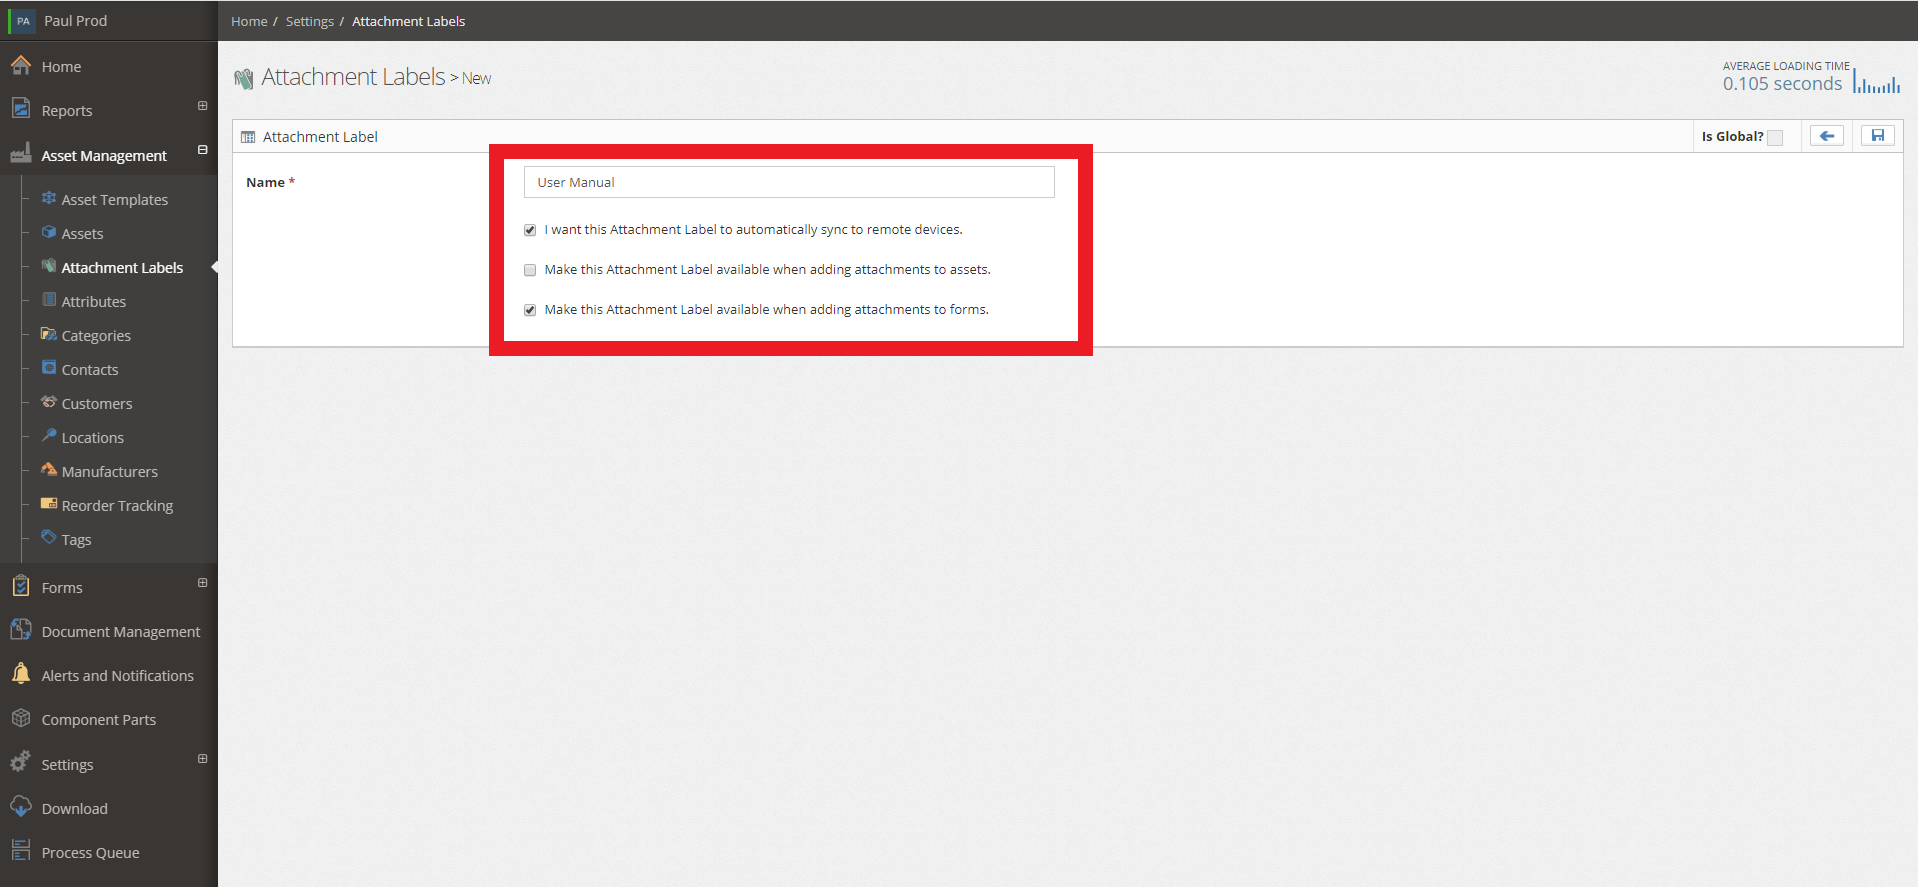Click the Document Management icon
This screenshot has height=887, width=1918.
tap(21, 630)
